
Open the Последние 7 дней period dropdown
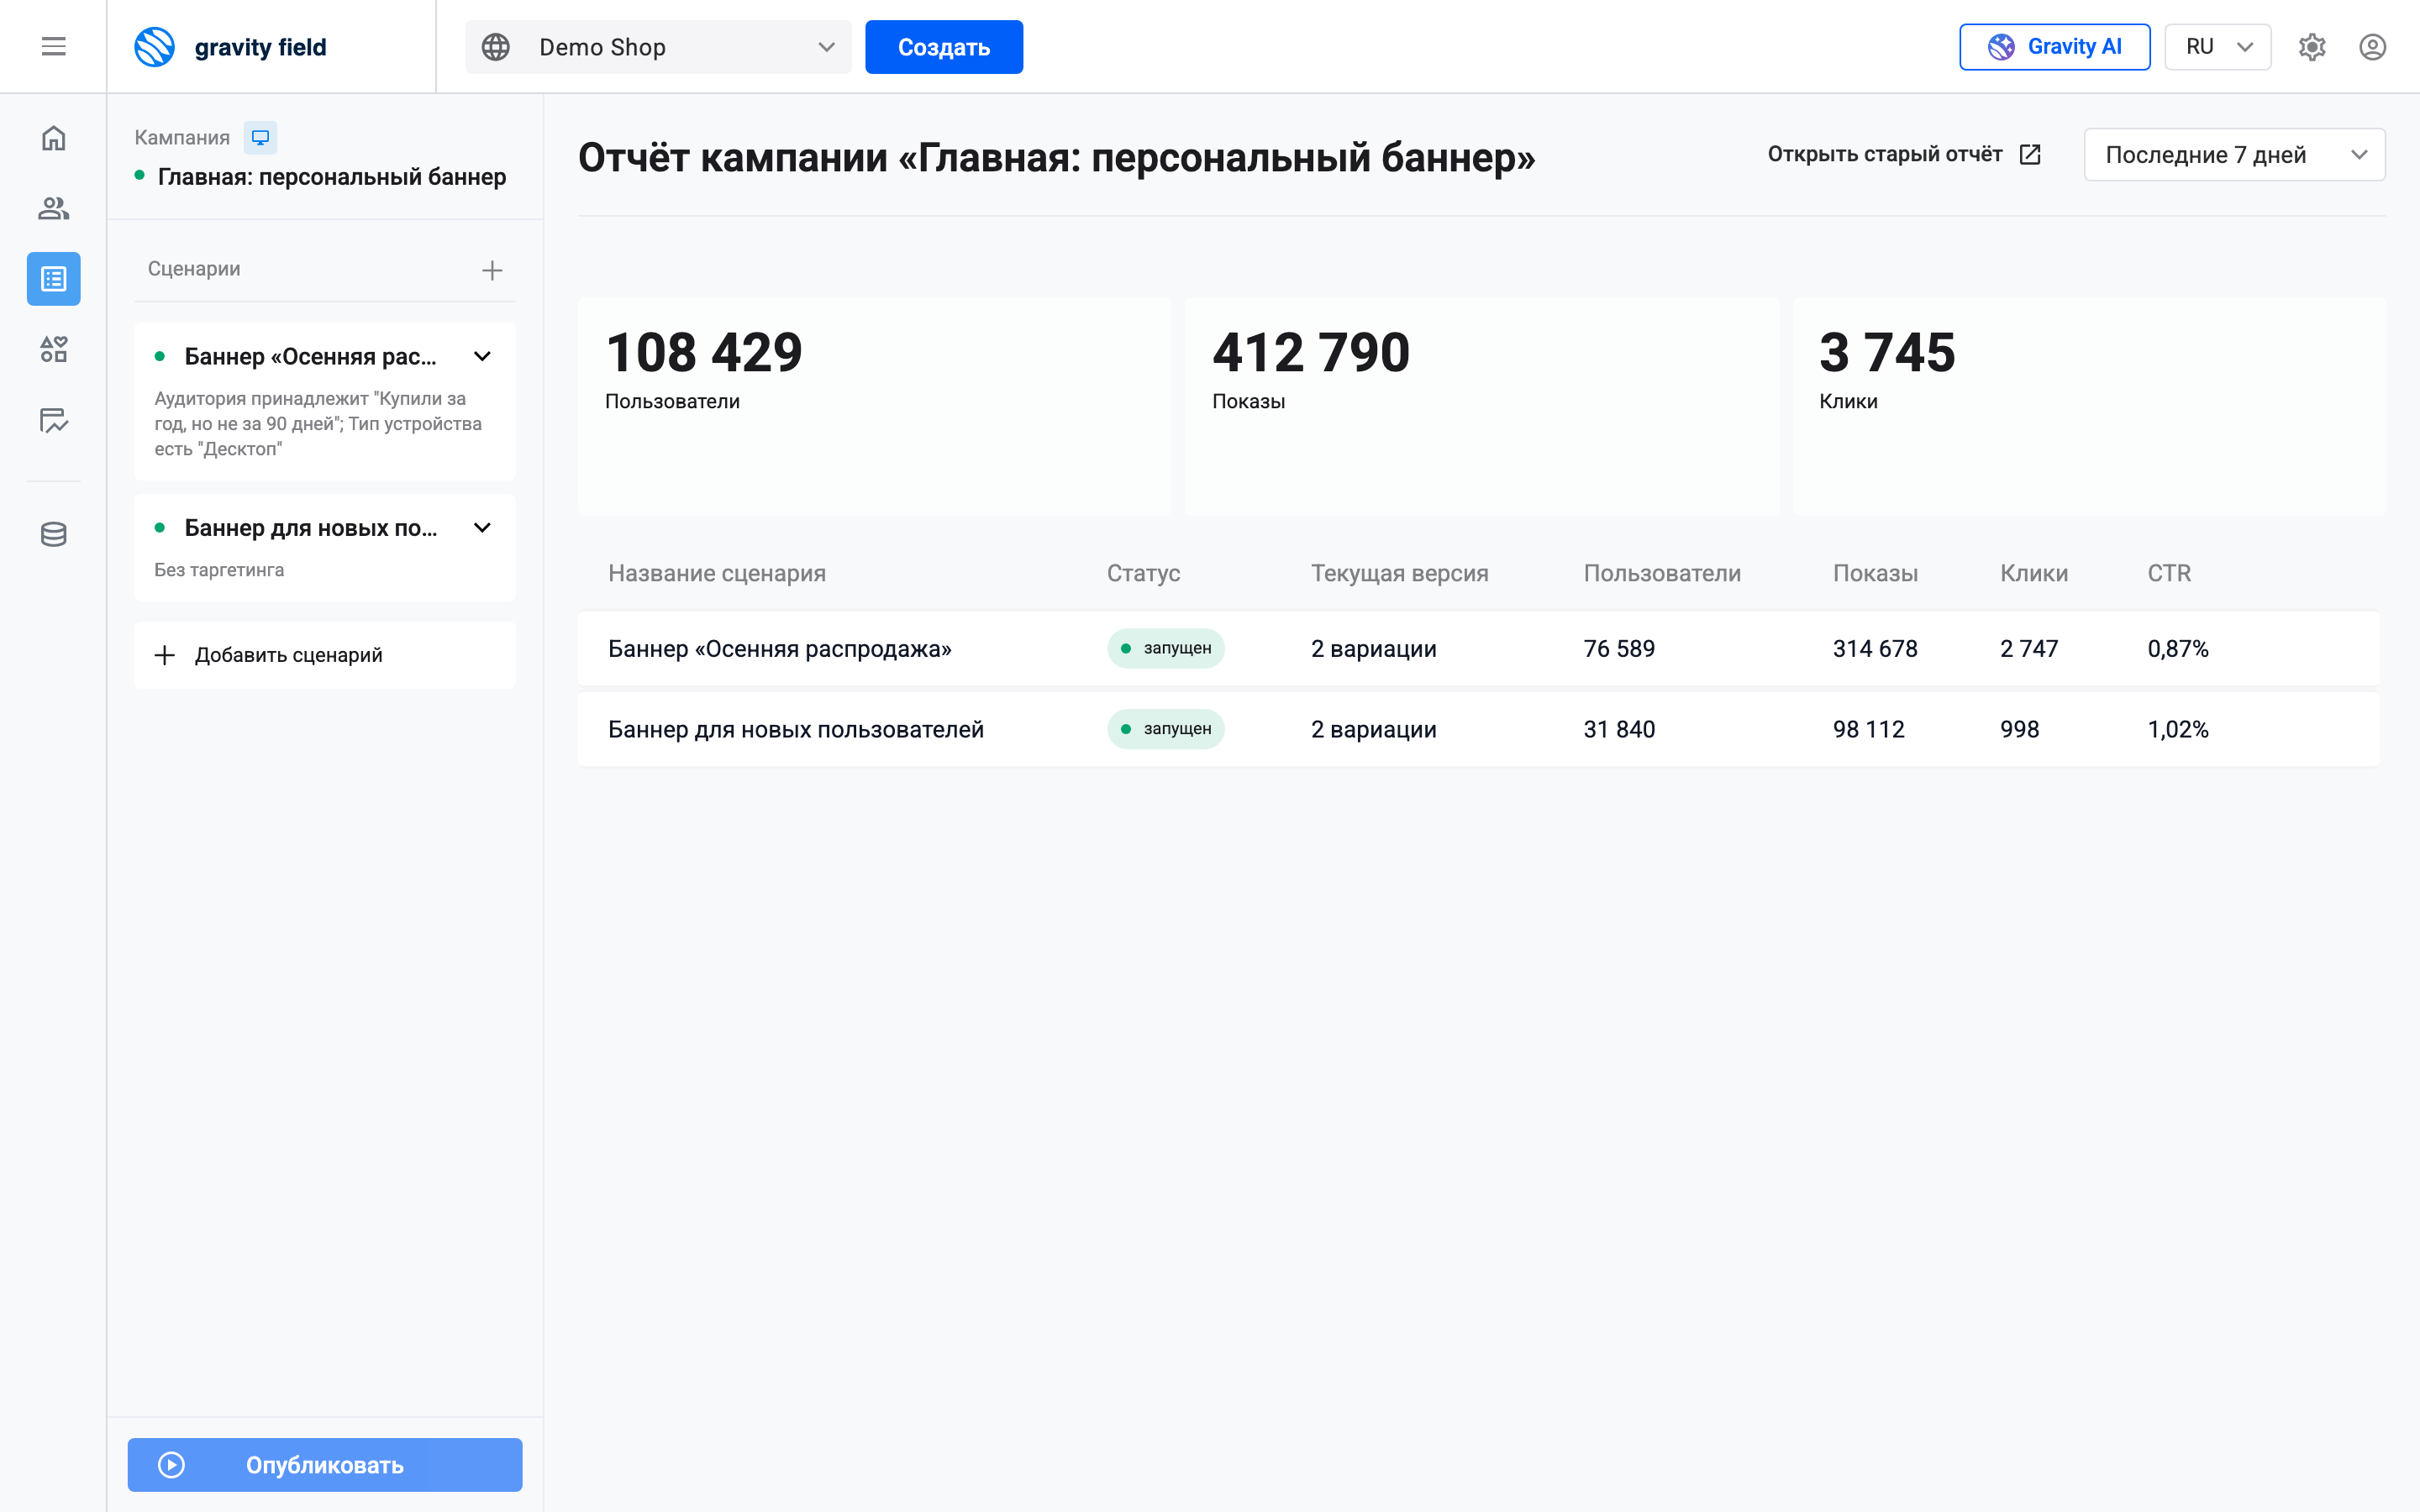point(2234,155)
